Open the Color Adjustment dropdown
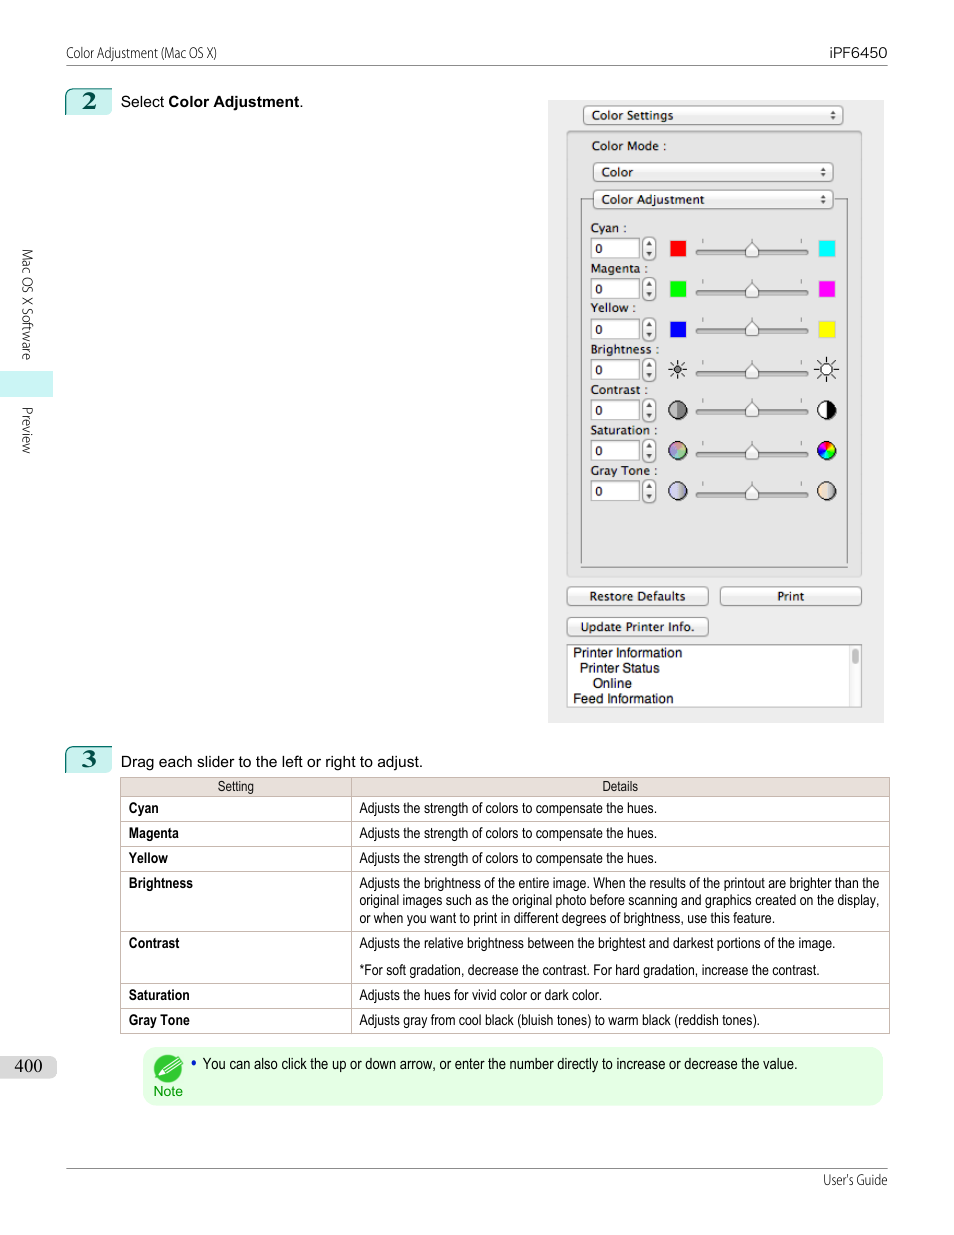954x1235 pixels. click(x=712, y=199)
